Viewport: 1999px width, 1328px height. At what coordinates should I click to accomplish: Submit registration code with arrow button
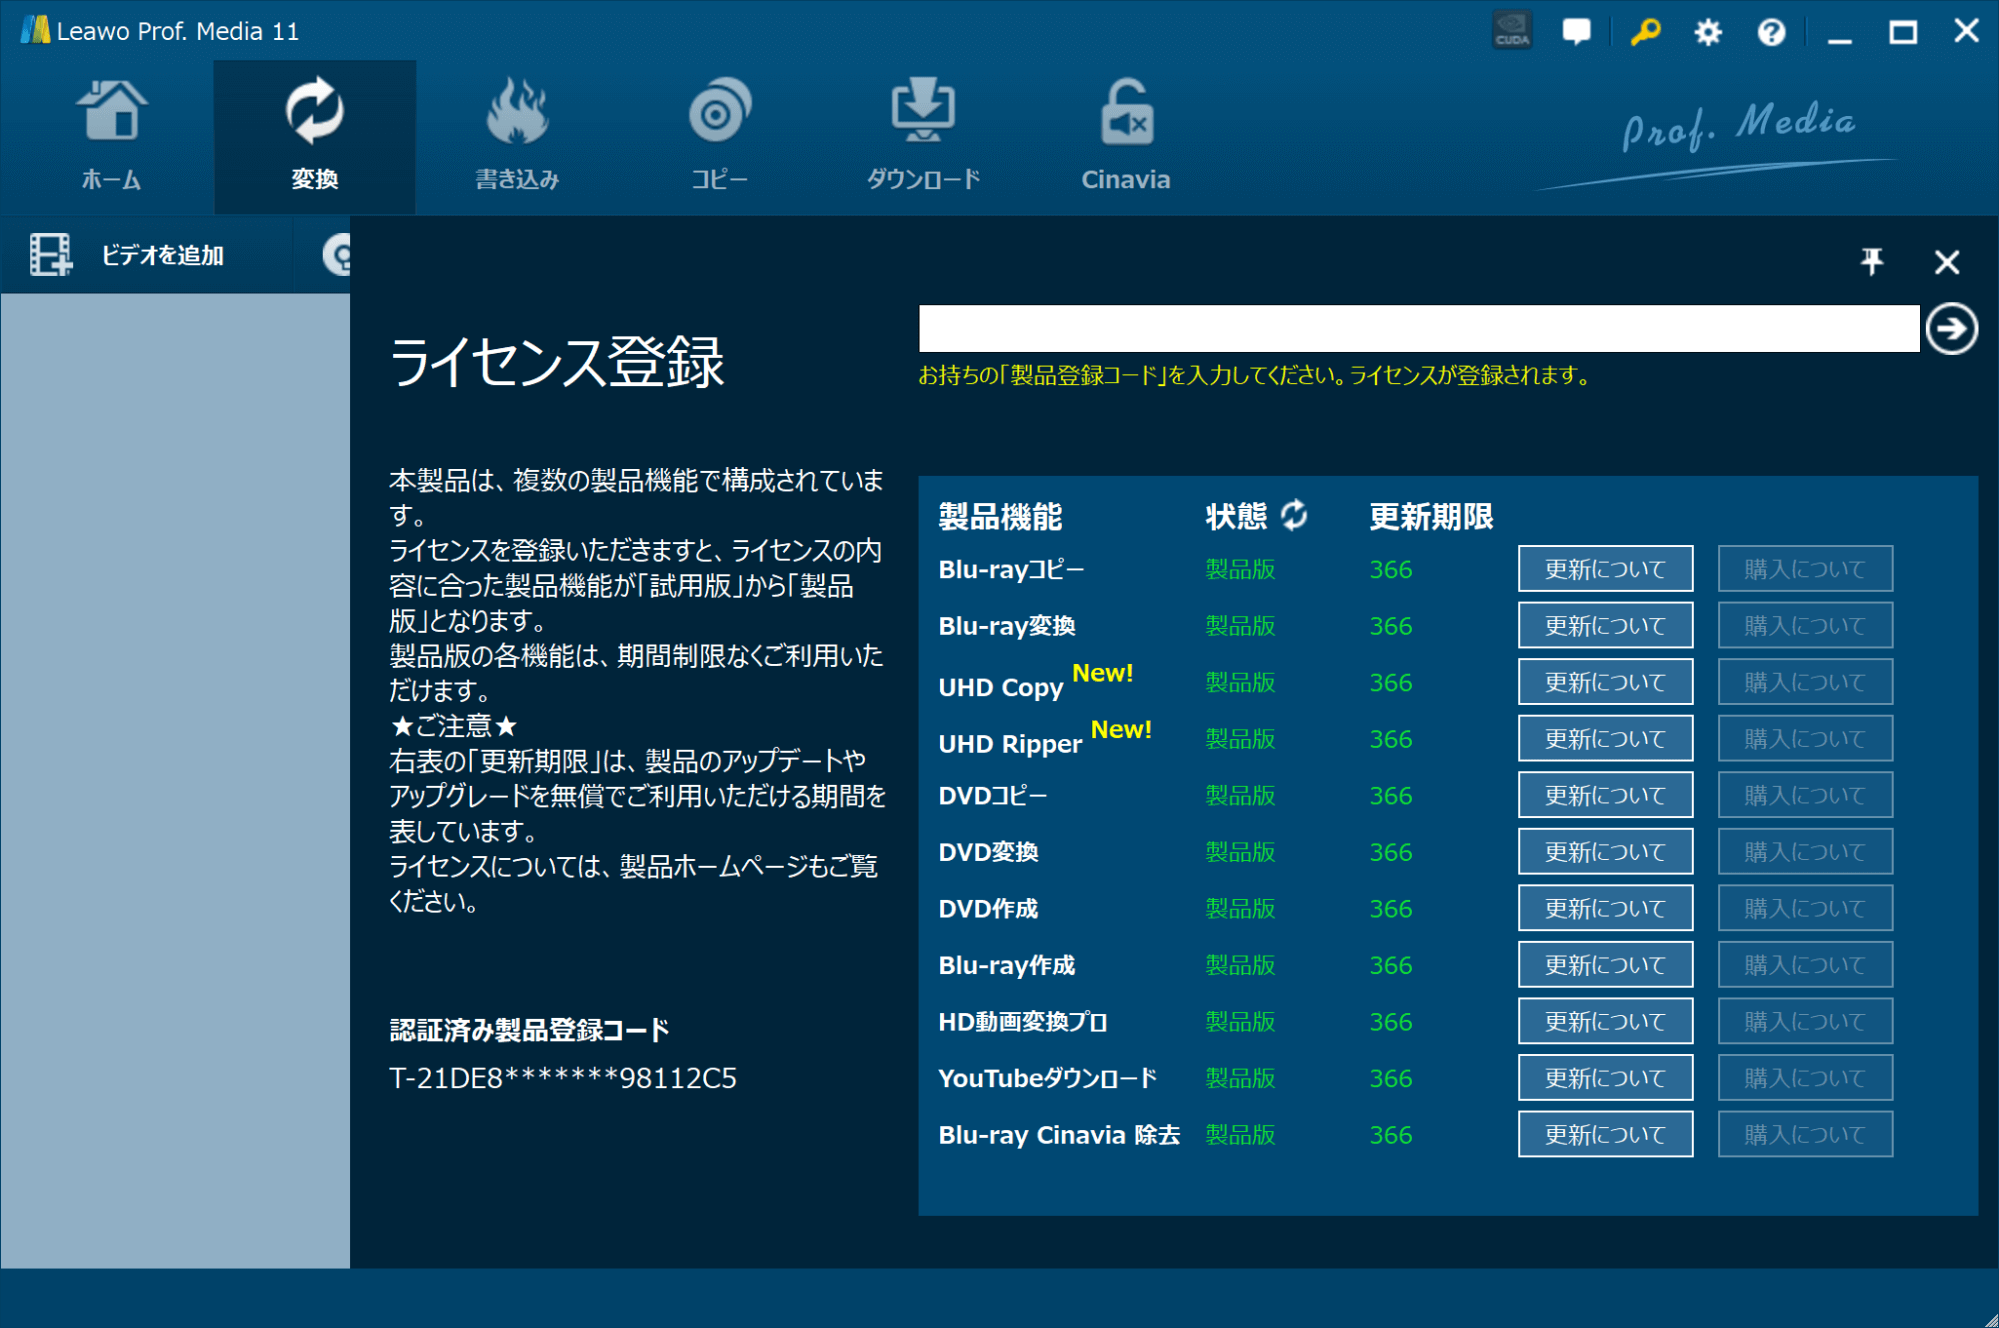(1951, 328)
